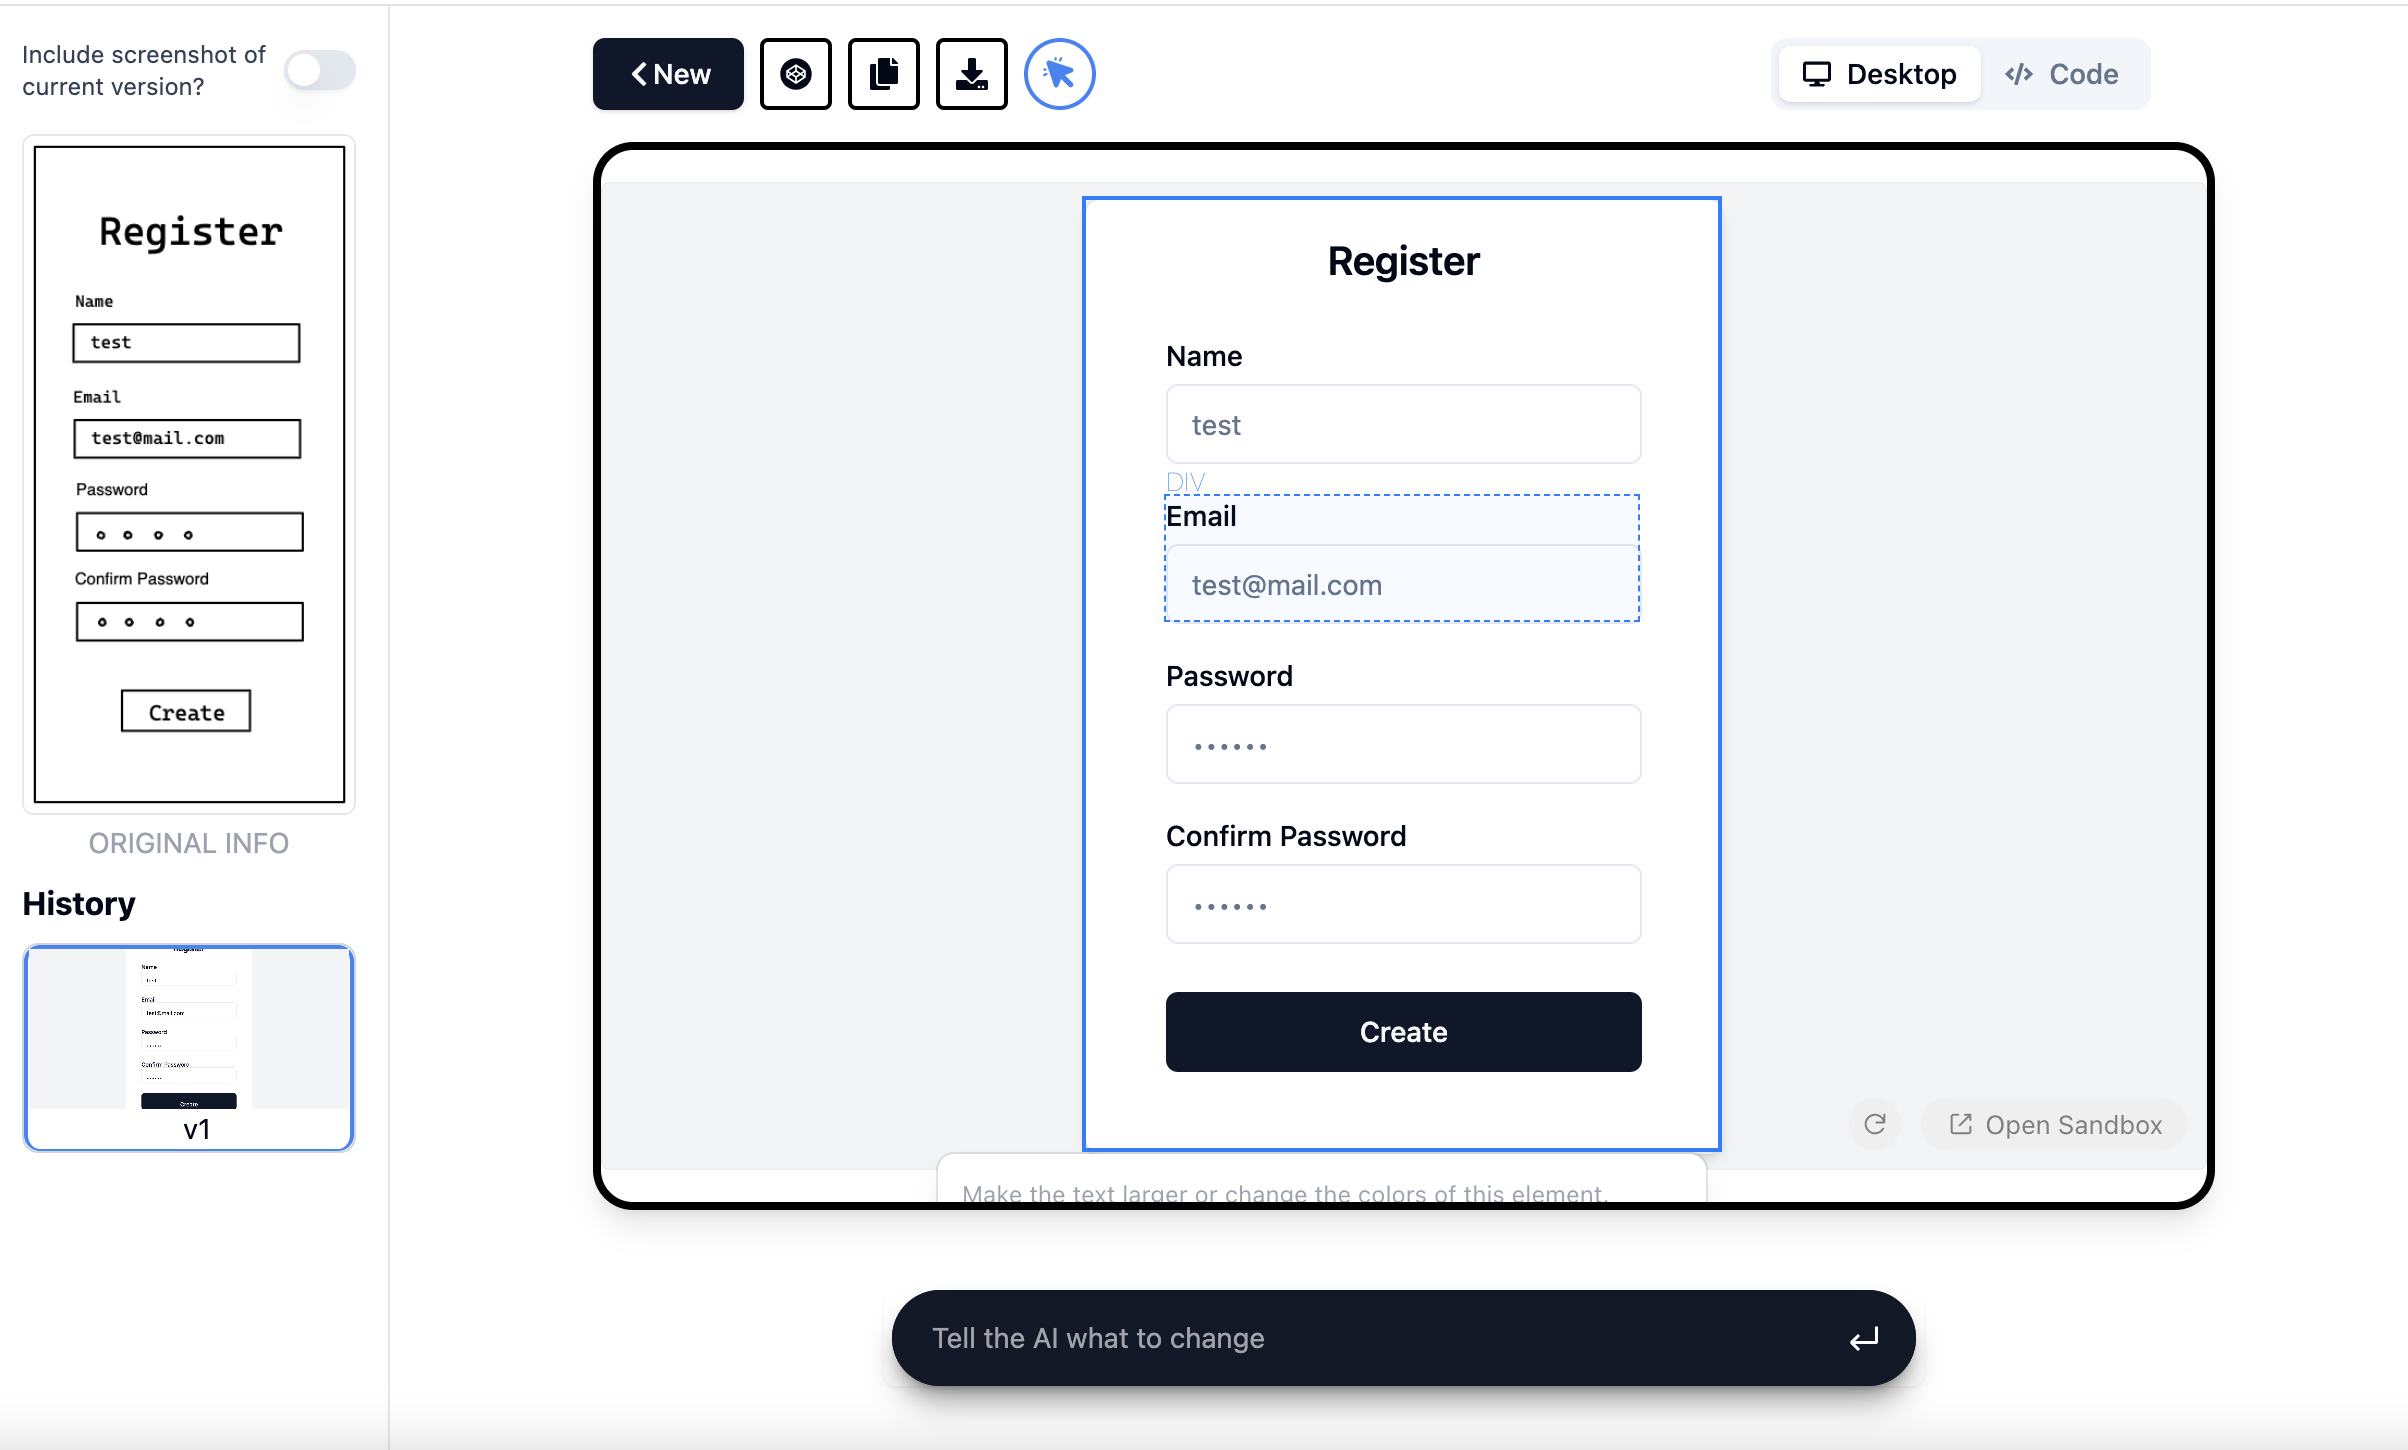Image resolution: width=2408 pixels, height=1450 pixels.
Task: Click the Create button
Action: tap(1404, 1032)
